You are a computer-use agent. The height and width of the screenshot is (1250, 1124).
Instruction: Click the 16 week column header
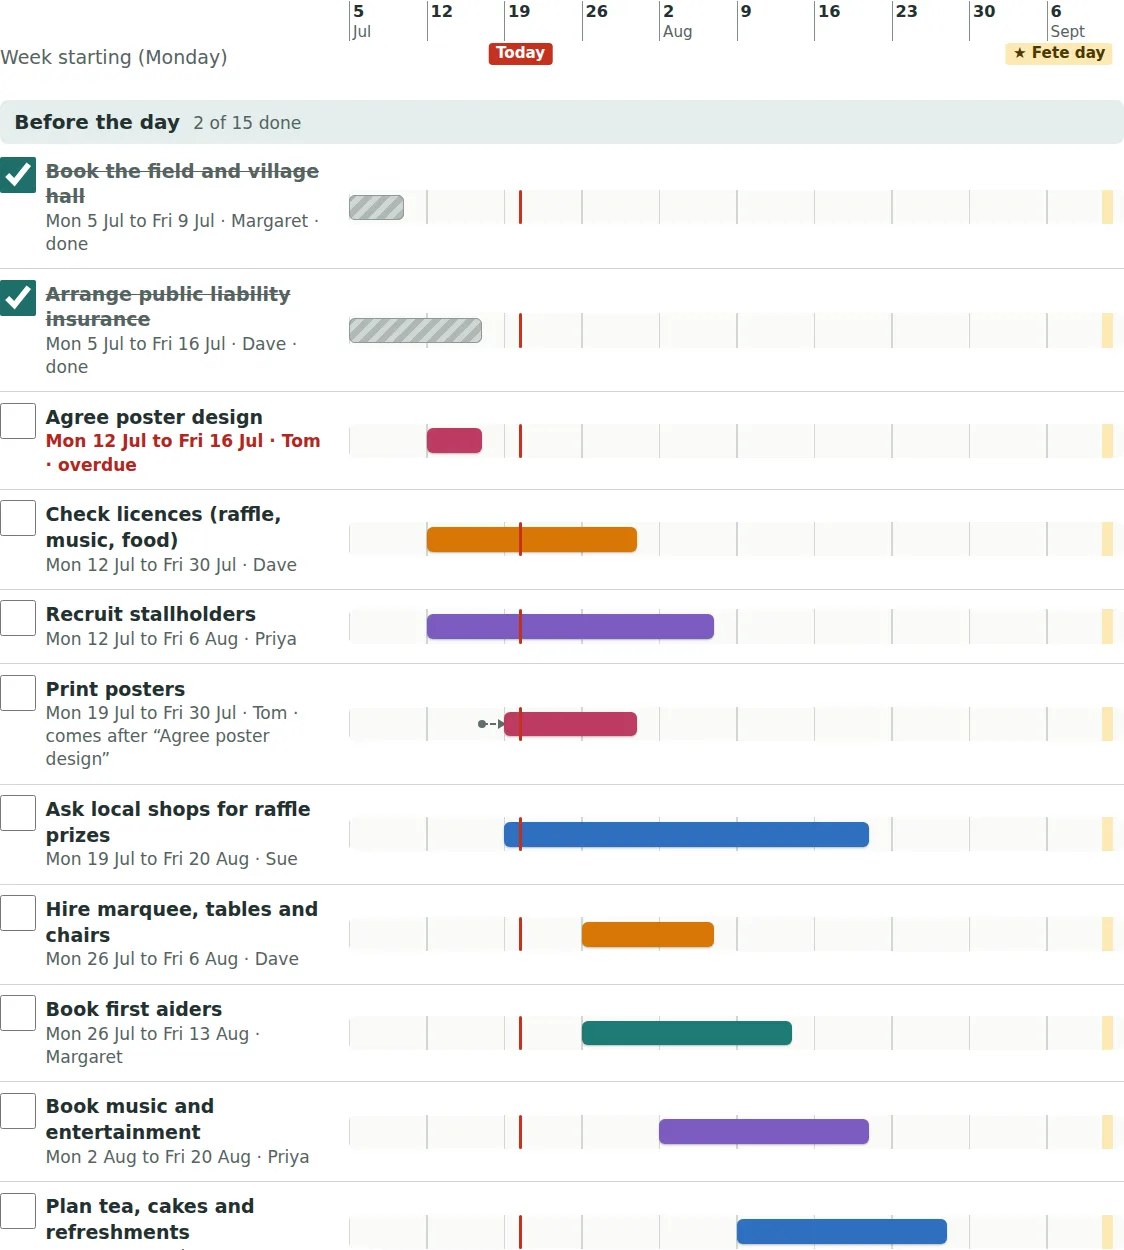(x=829, y=12)
